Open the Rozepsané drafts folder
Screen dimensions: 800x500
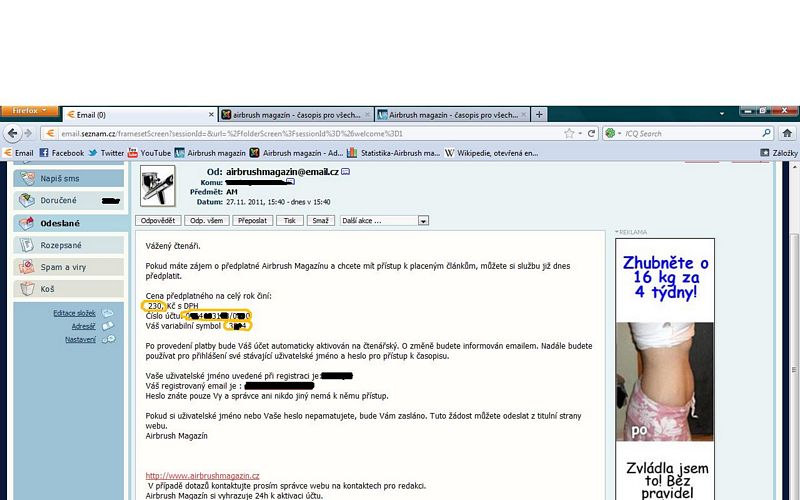(x=62, y=245)
